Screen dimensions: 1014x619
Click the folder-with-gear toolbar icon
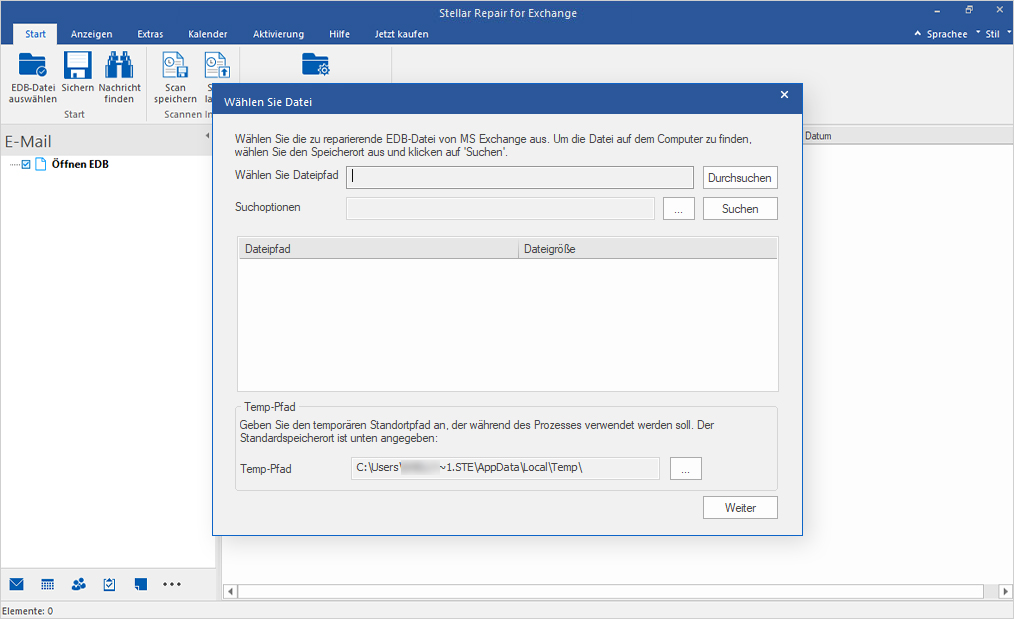click(316, 63)
